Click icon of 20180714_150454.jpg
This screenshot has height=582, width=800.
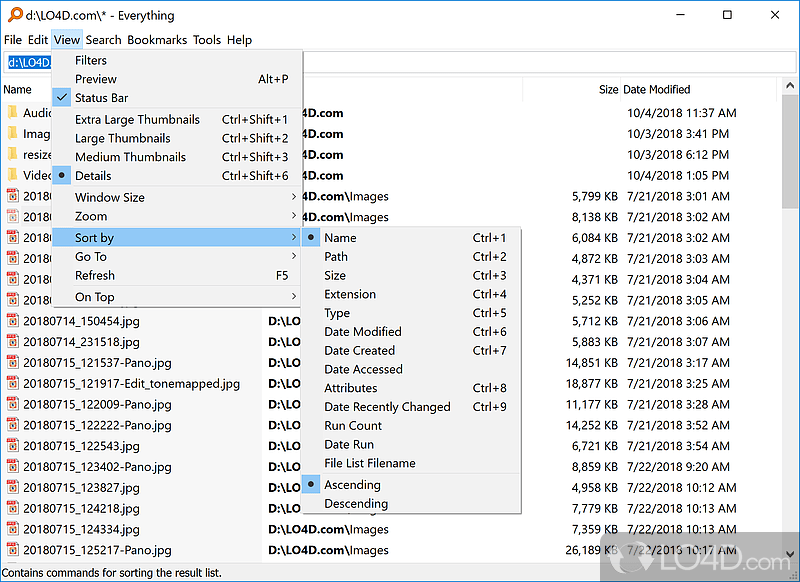pos(13,321)
